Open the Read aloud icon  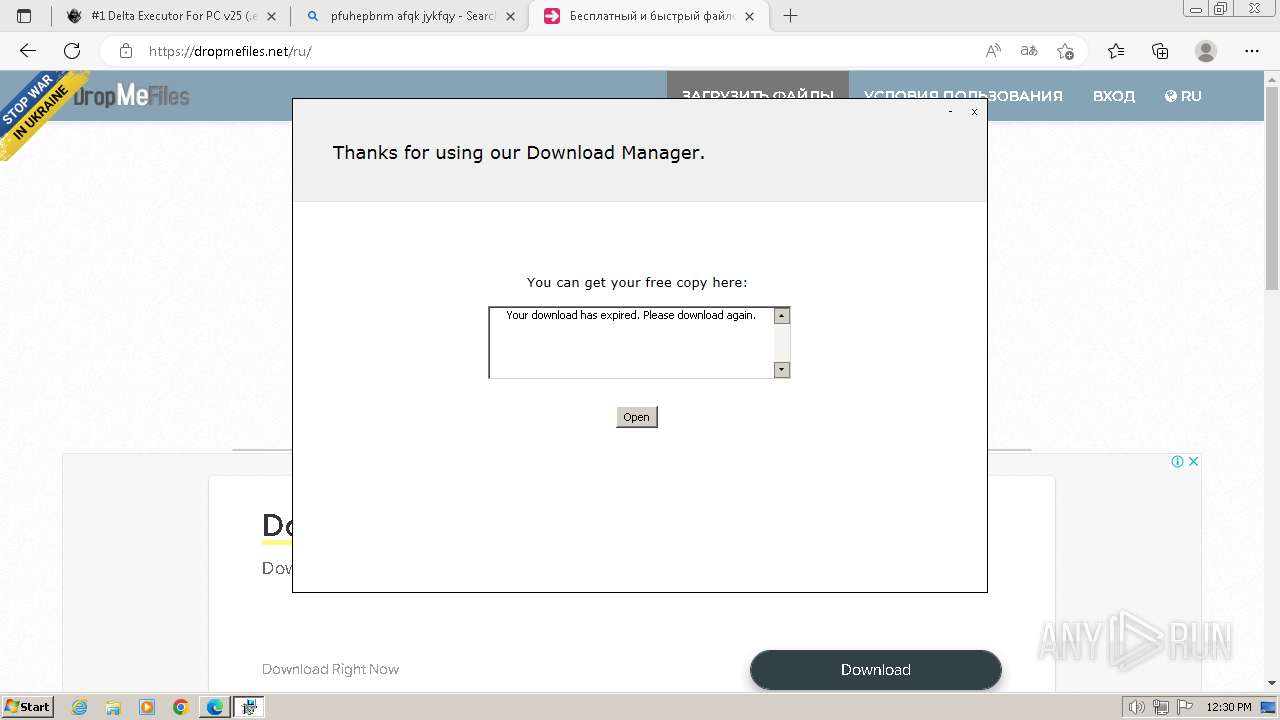tap(993, 51)
